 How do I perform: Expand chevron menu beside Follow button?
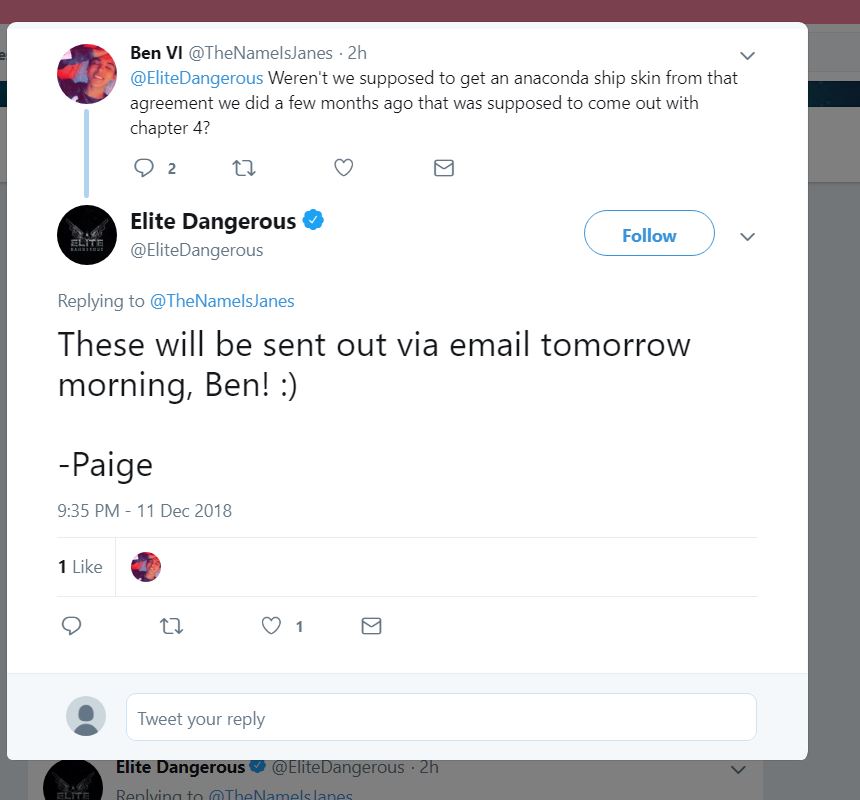(747, 236)
